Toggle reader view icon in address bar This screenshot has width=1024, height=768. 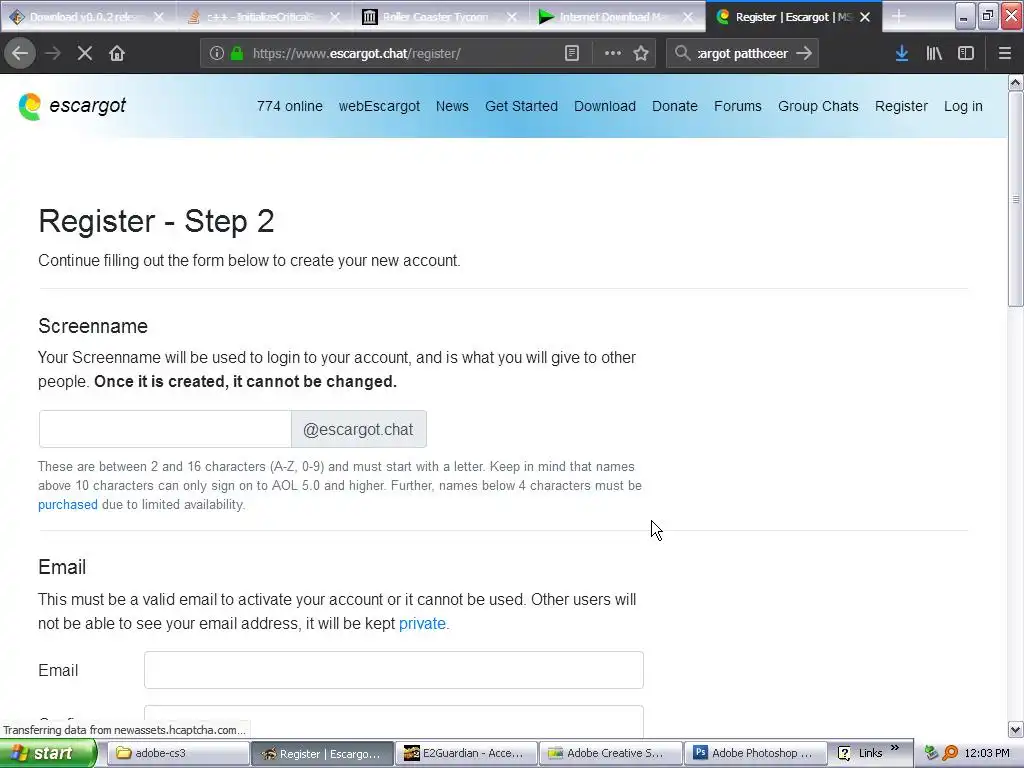click(571, 54)
